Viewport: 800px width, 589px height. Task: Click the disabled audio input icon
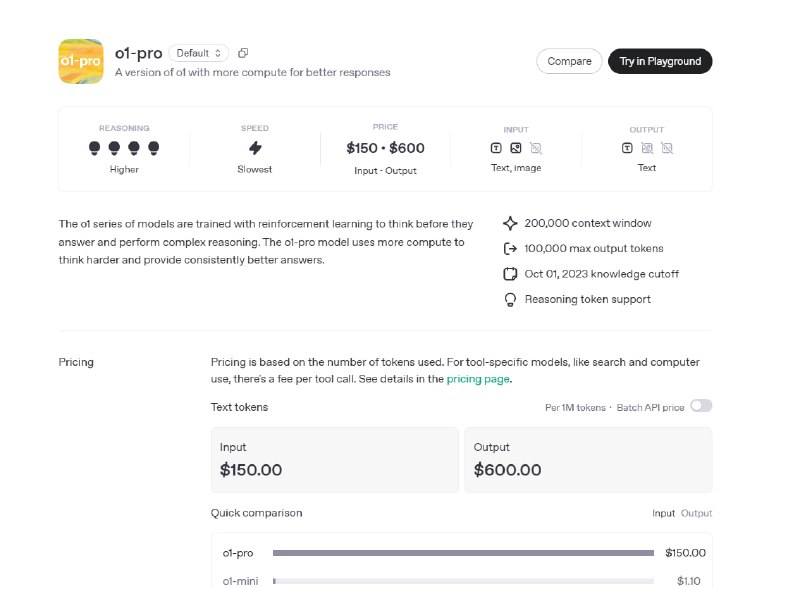point(536,148)
